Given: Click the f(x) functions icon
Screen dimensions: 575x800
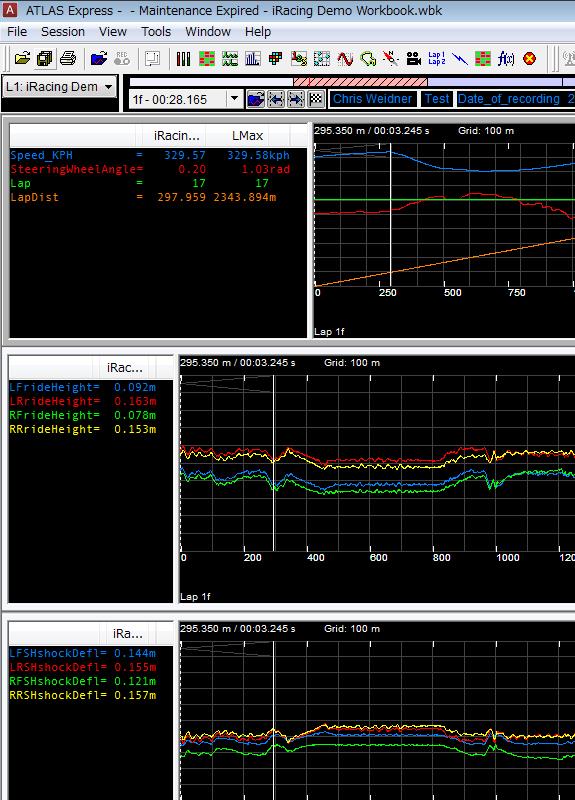Looking at the screenshot, I should (x=506, y=59).
